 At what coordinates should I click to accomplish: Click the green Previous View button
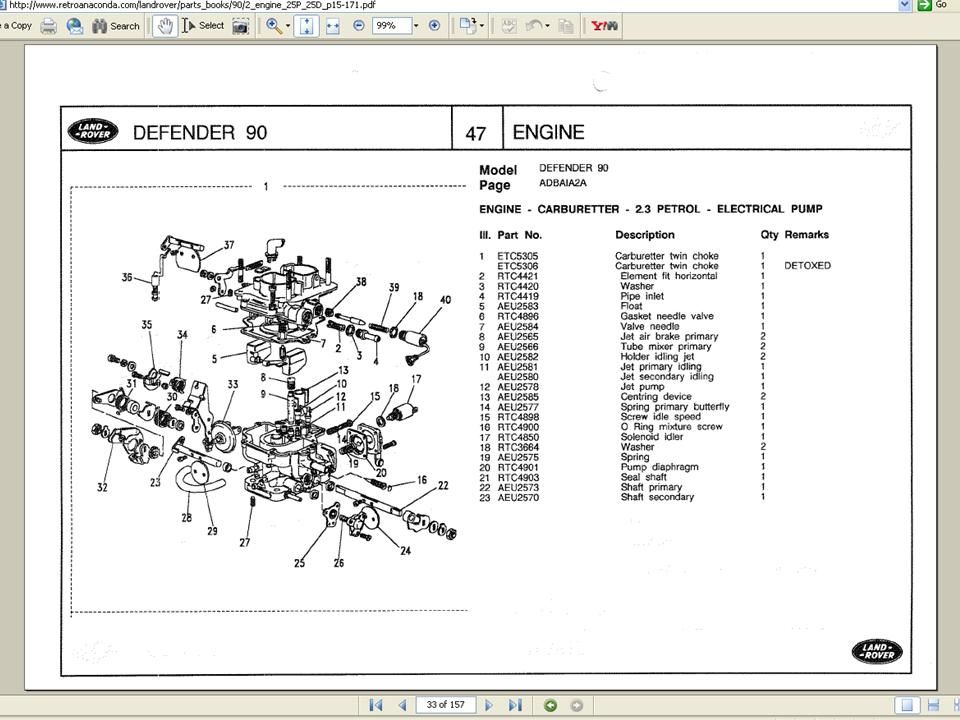pyautogui.click(x=550, y=705)
